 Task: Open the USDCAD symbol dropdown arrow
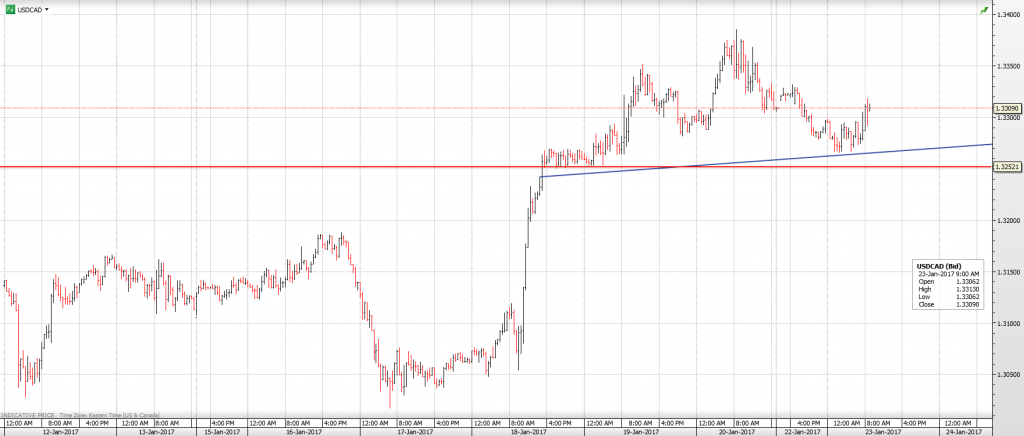point(48,8)
